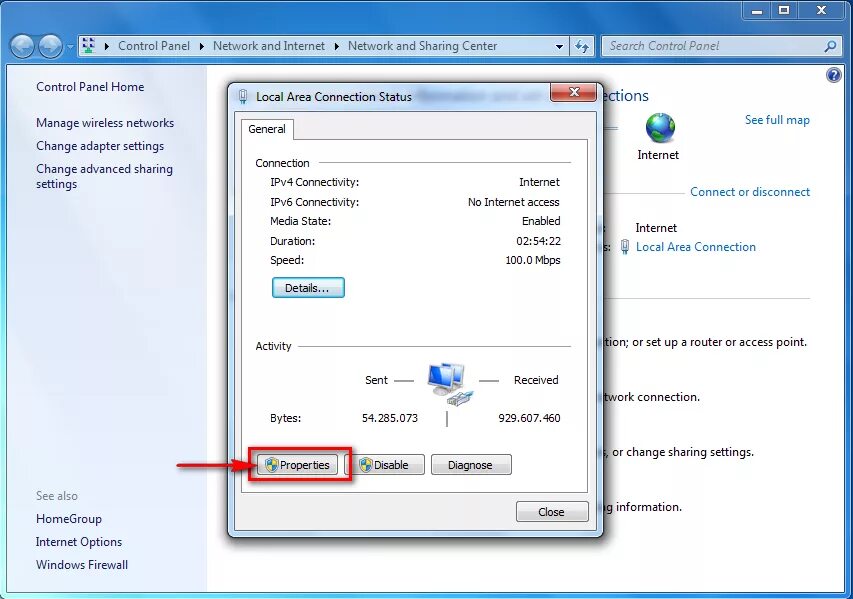Click the IPv6 value No Internet access
853x599 pixels.
pyautogui.click(x=514, y=202)
